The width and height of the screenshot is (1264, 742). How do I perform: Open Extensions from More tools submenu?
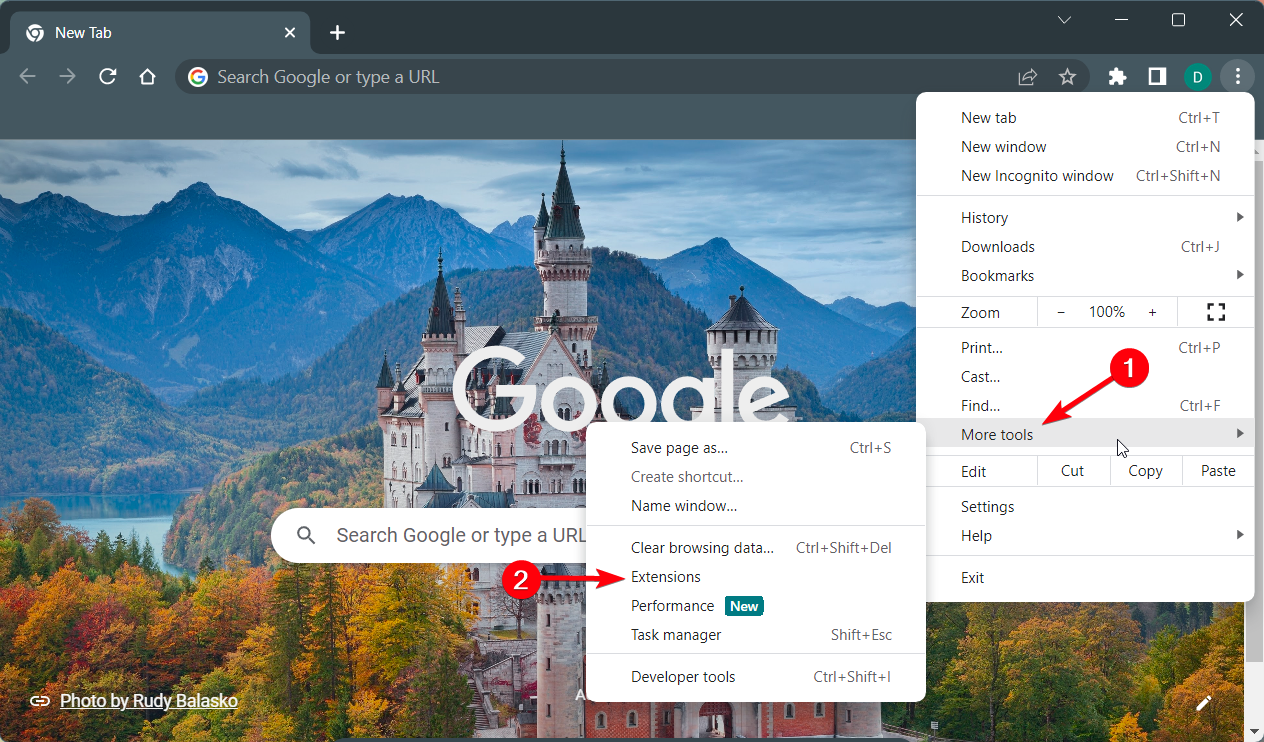pyautogui.click(x=756, y=577)
